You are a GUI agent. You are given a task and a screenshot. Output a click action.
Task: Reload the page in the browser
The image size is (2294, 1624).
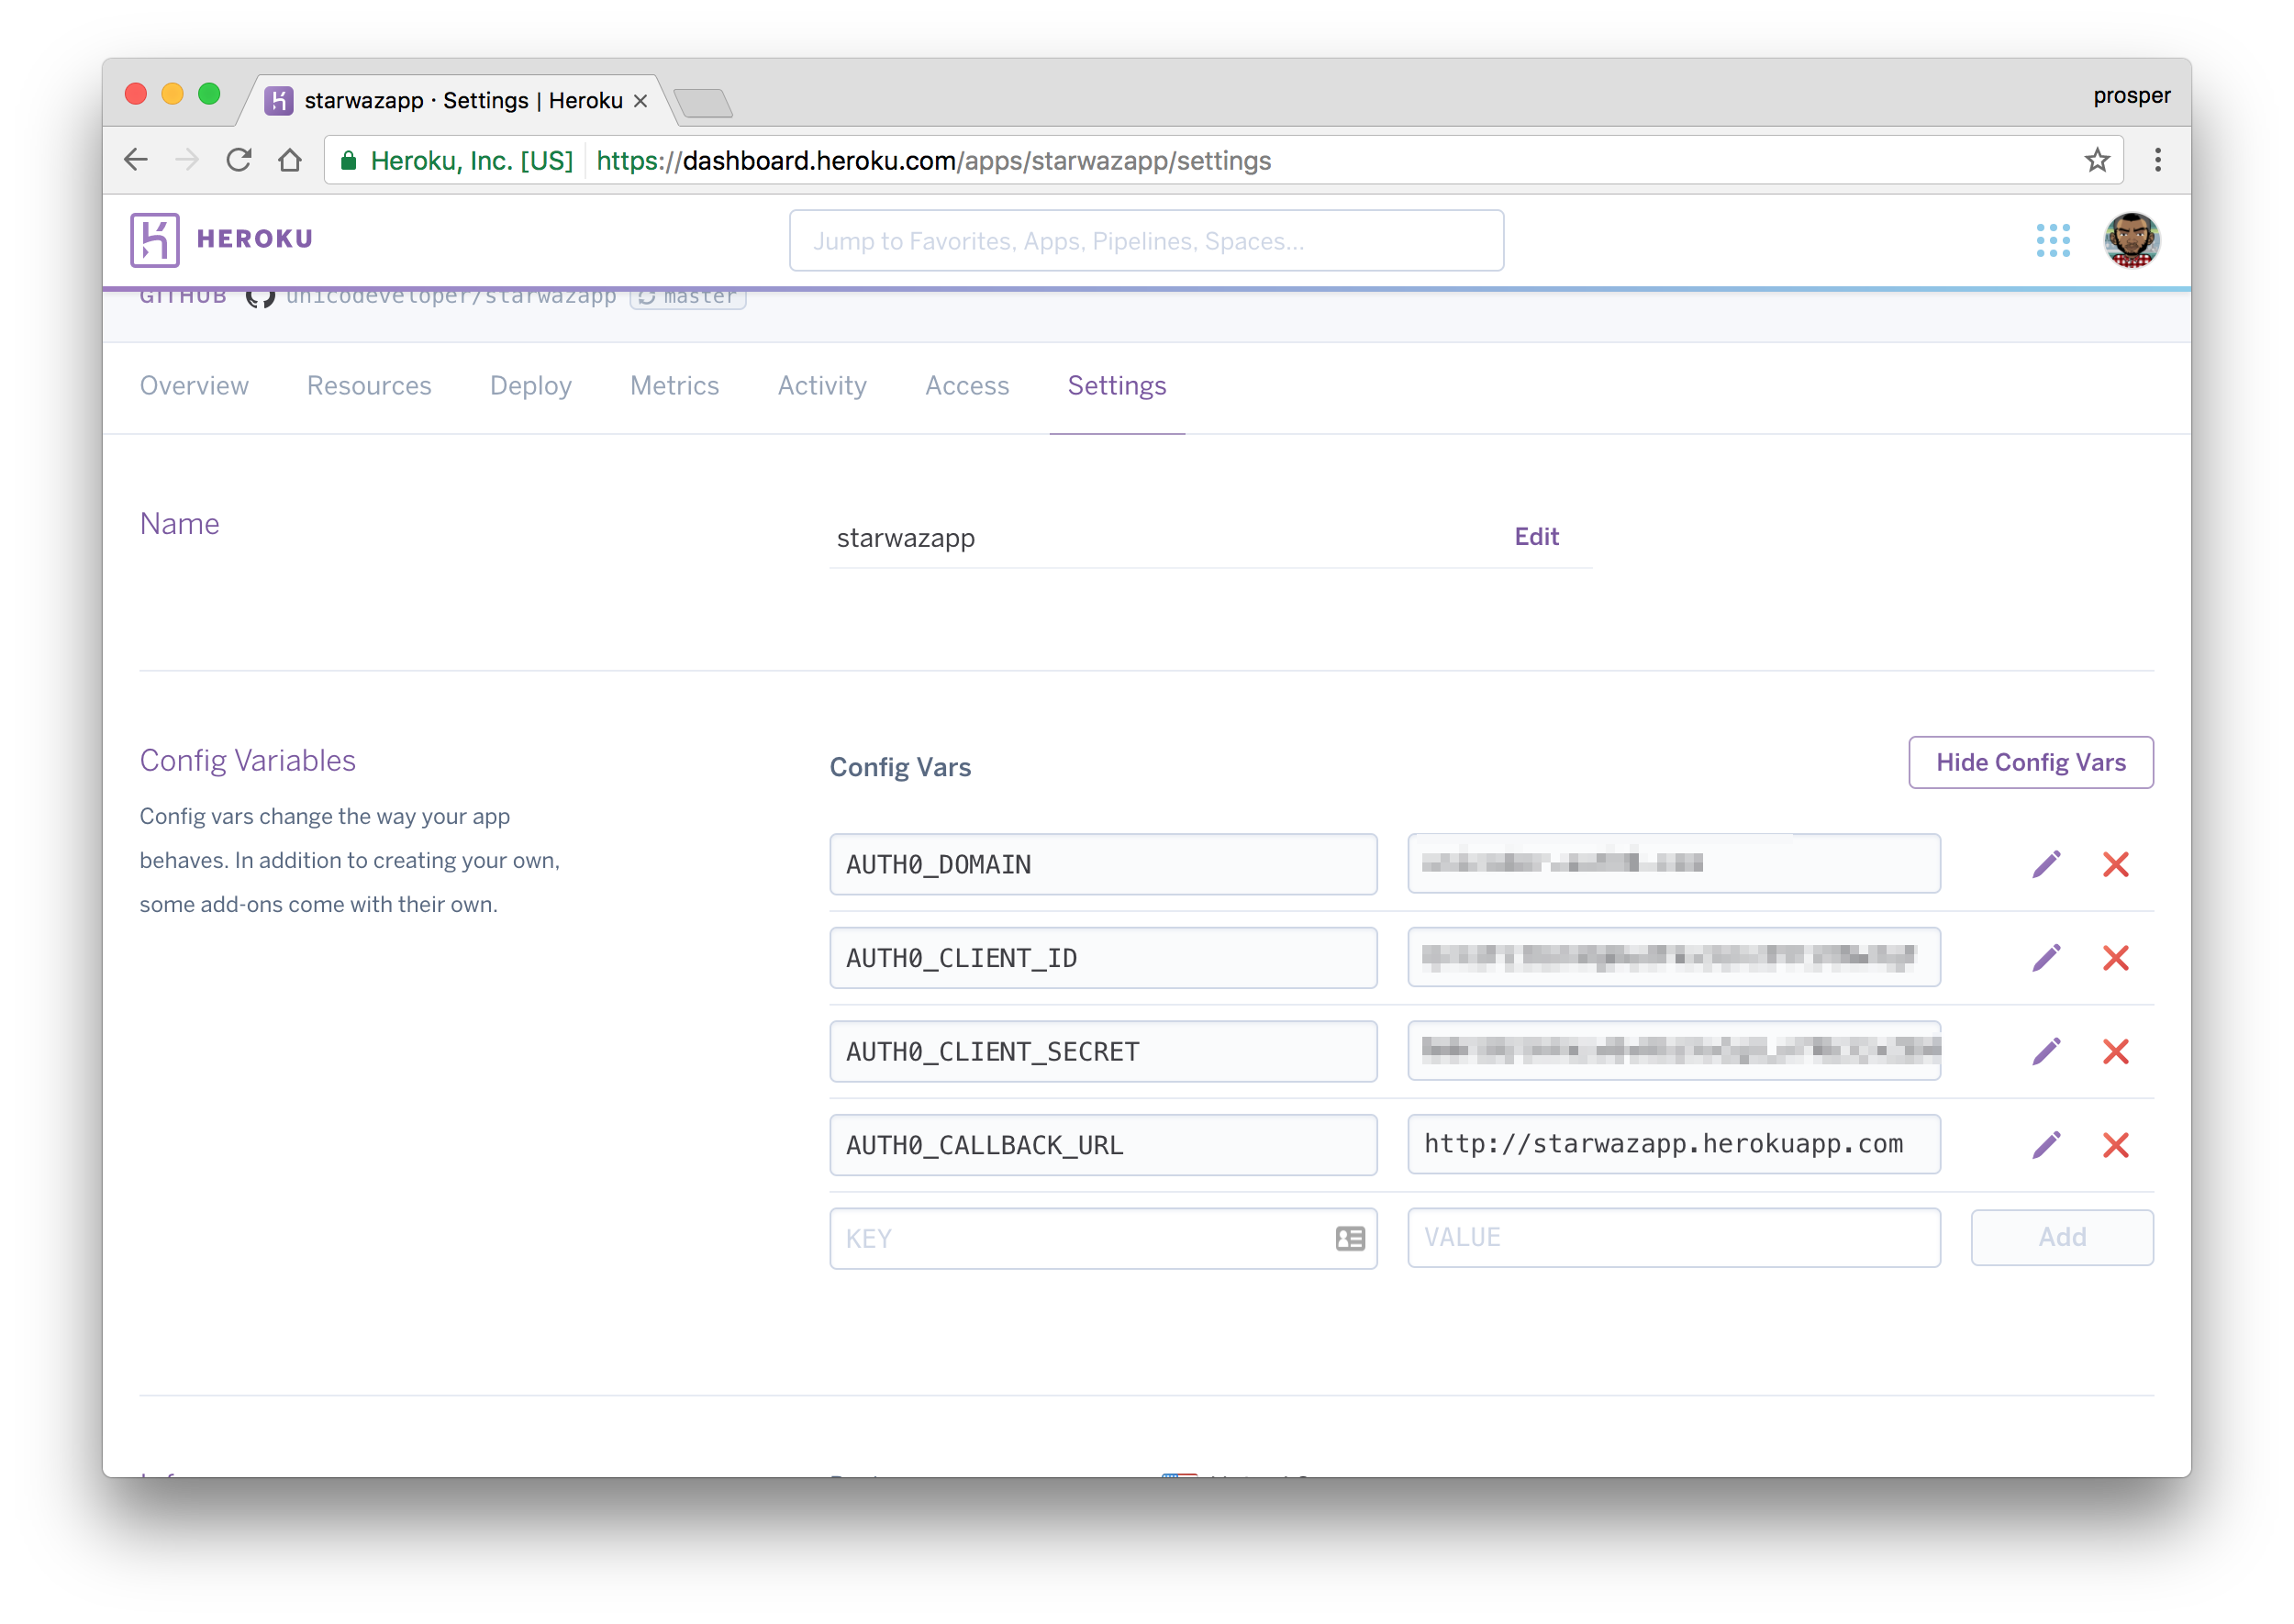pyautogui.click(x=238, y=160)
